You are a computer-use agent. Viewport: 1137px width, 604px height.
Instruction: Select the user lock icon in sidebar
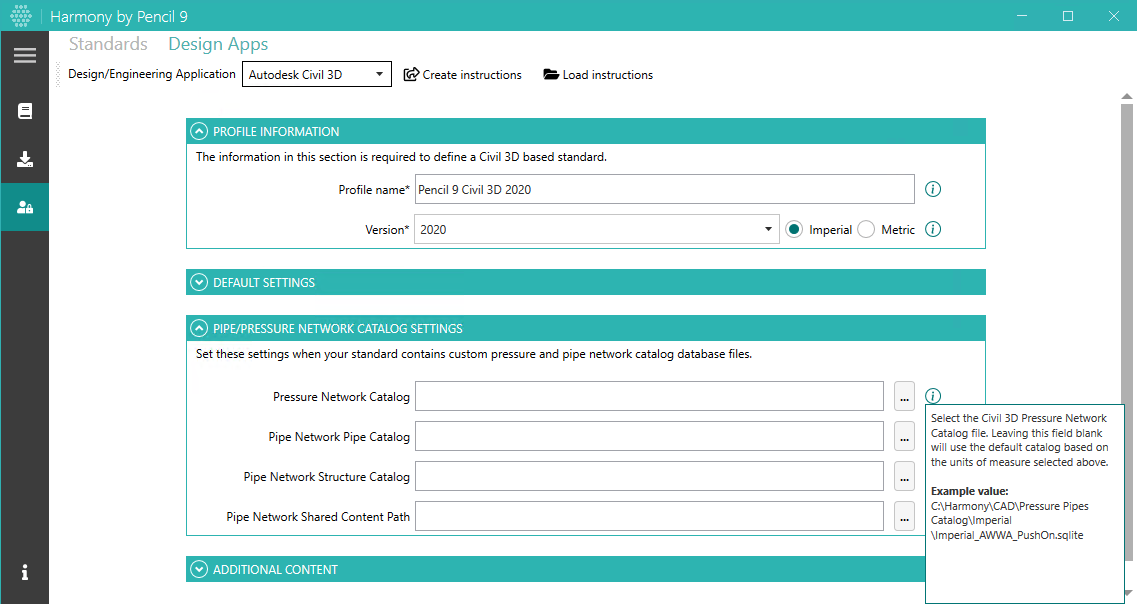[x=25, y=207]
